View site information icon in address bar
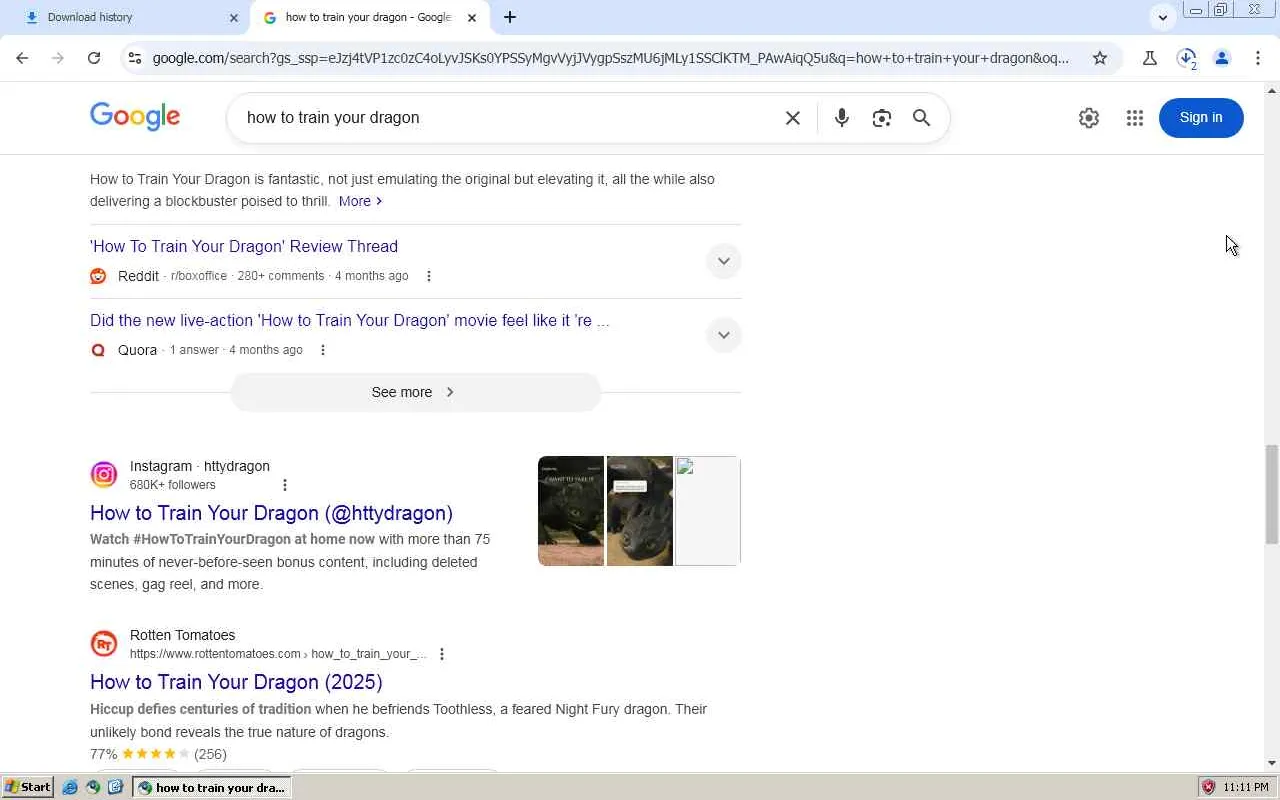 [x=135, y=58]
